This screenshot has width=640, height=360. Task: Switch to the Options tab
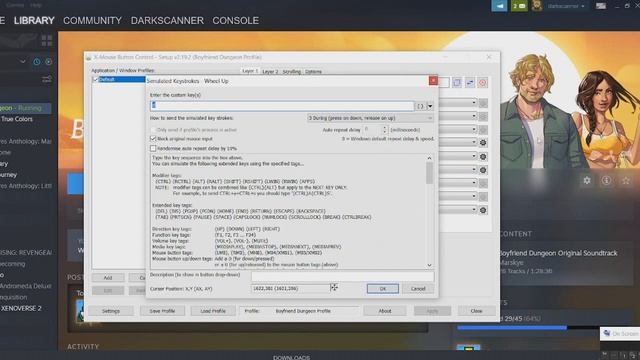313,71
